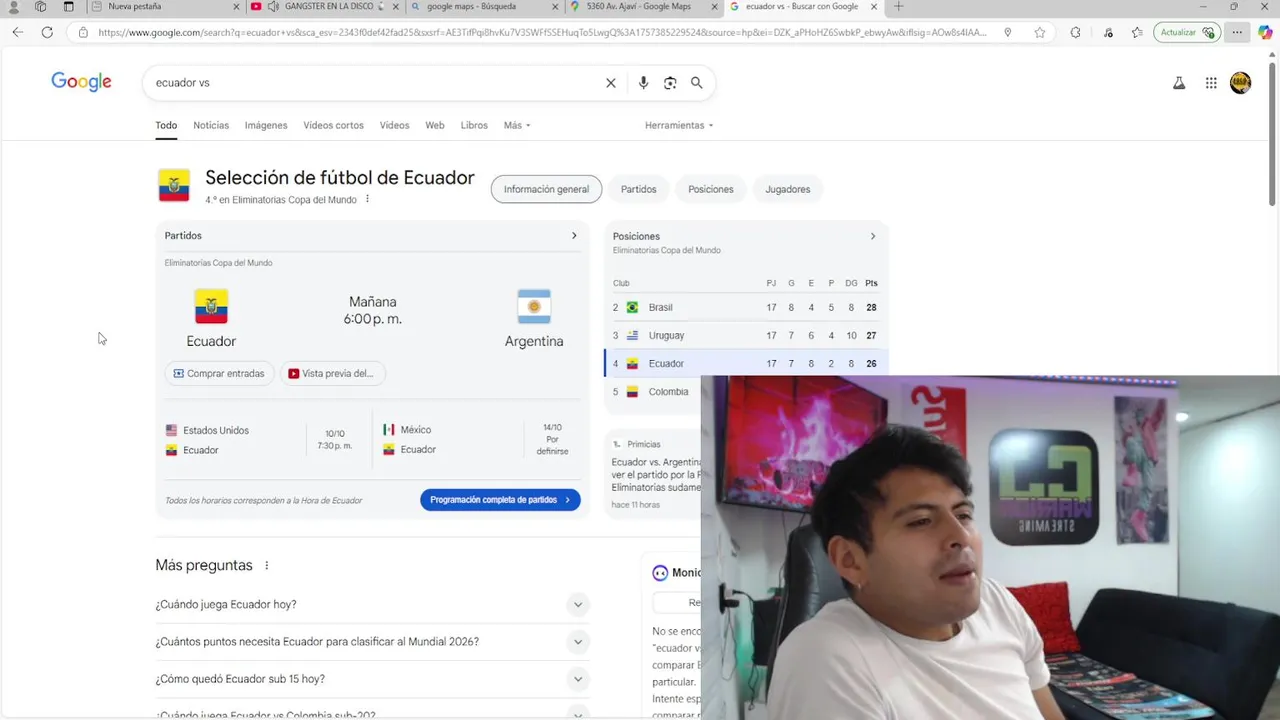The image size is (1280, 720).
Task: Click the Actualizar browser update button
Action: 1187,32
